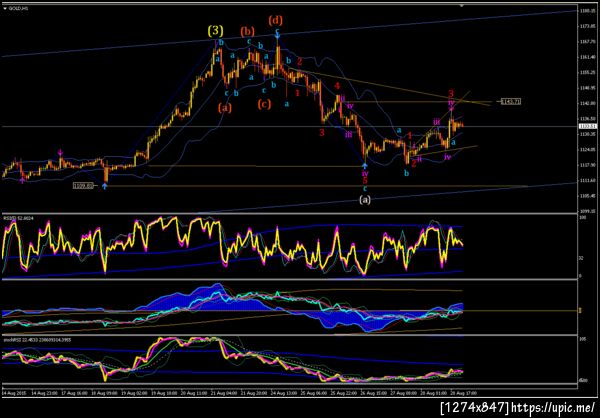Select the orange (c) wave label

(264, 104)
